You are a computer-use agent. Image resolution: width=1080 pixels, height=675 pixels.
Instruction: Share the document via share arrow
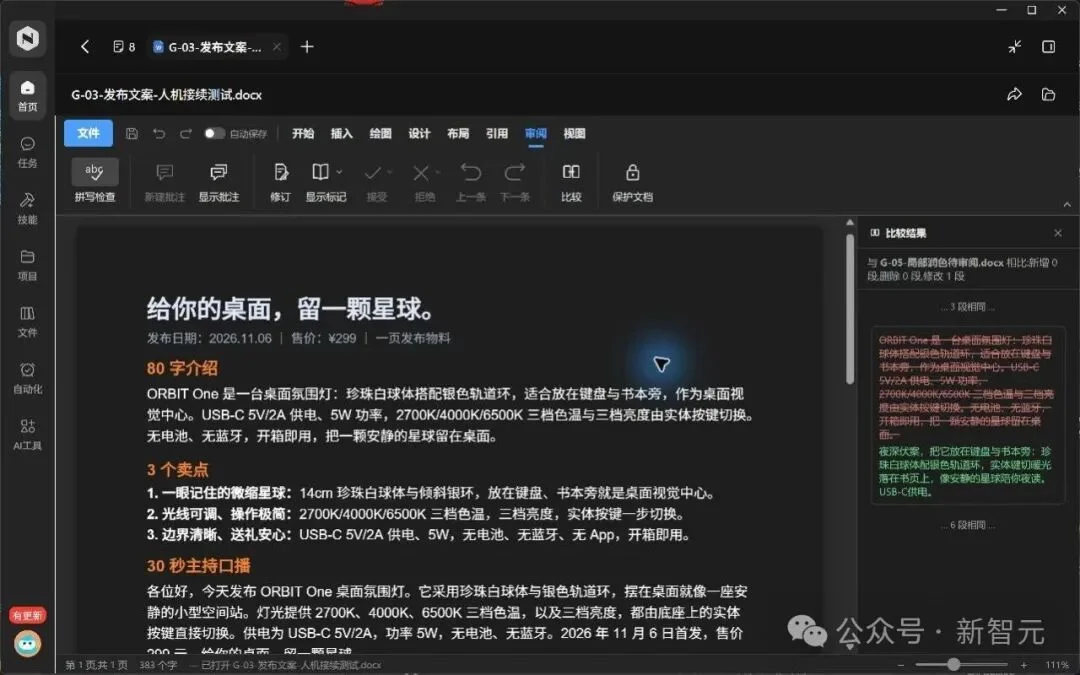(1015, 94)
